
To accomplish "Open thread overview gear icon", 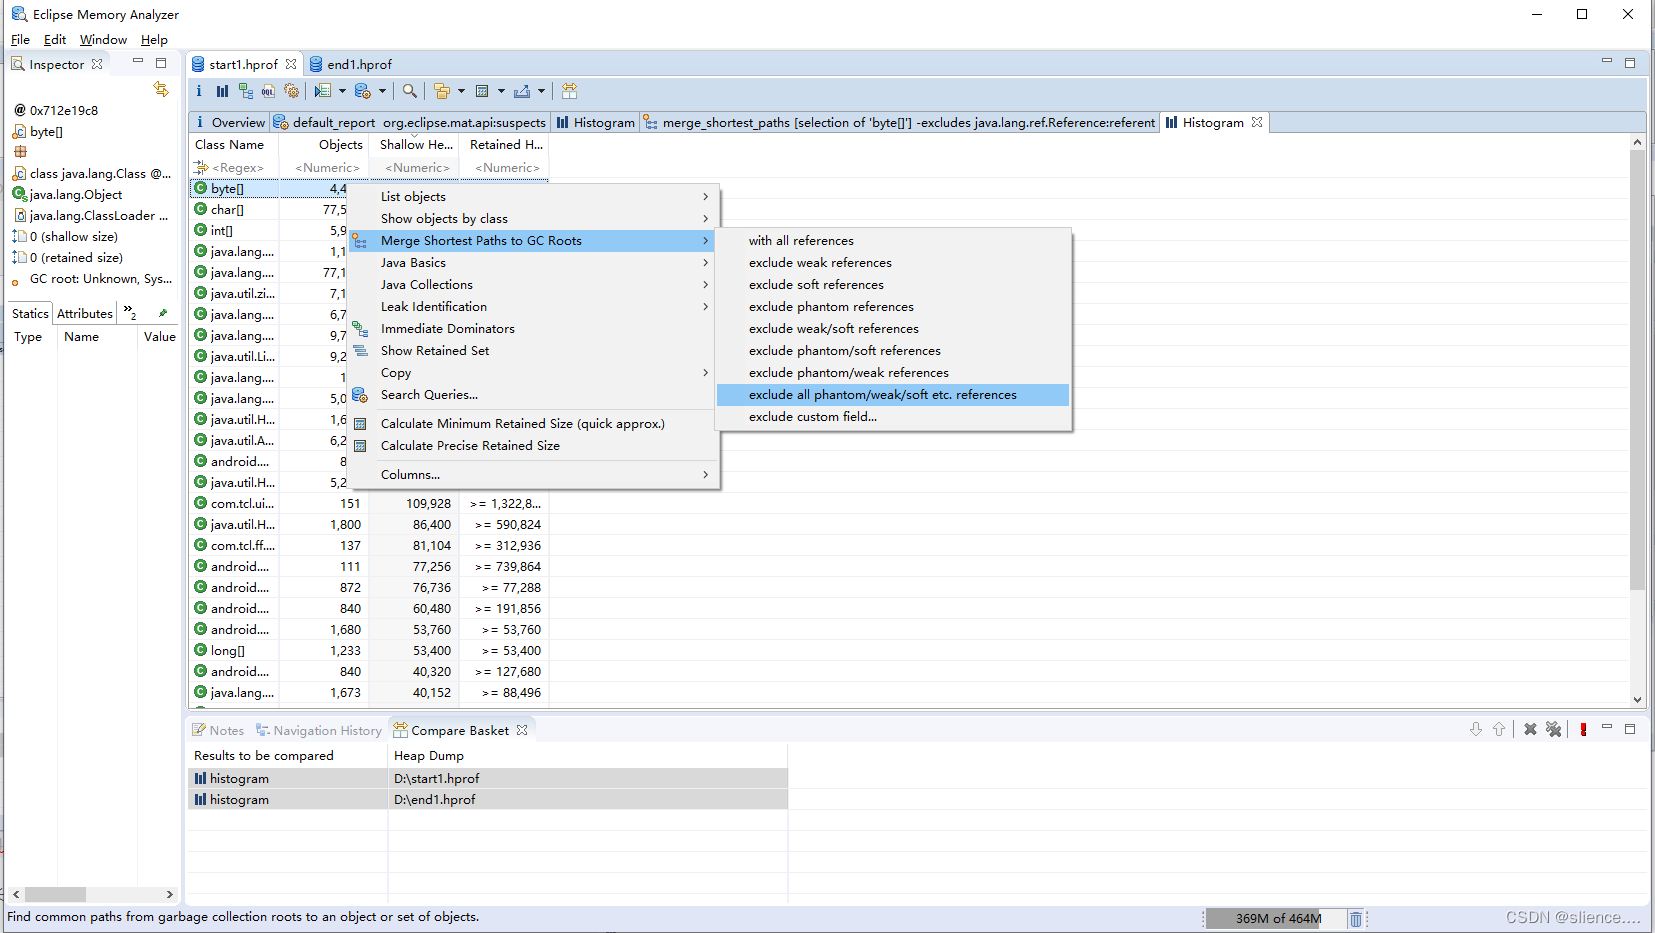I will click(x=291, y=91).
